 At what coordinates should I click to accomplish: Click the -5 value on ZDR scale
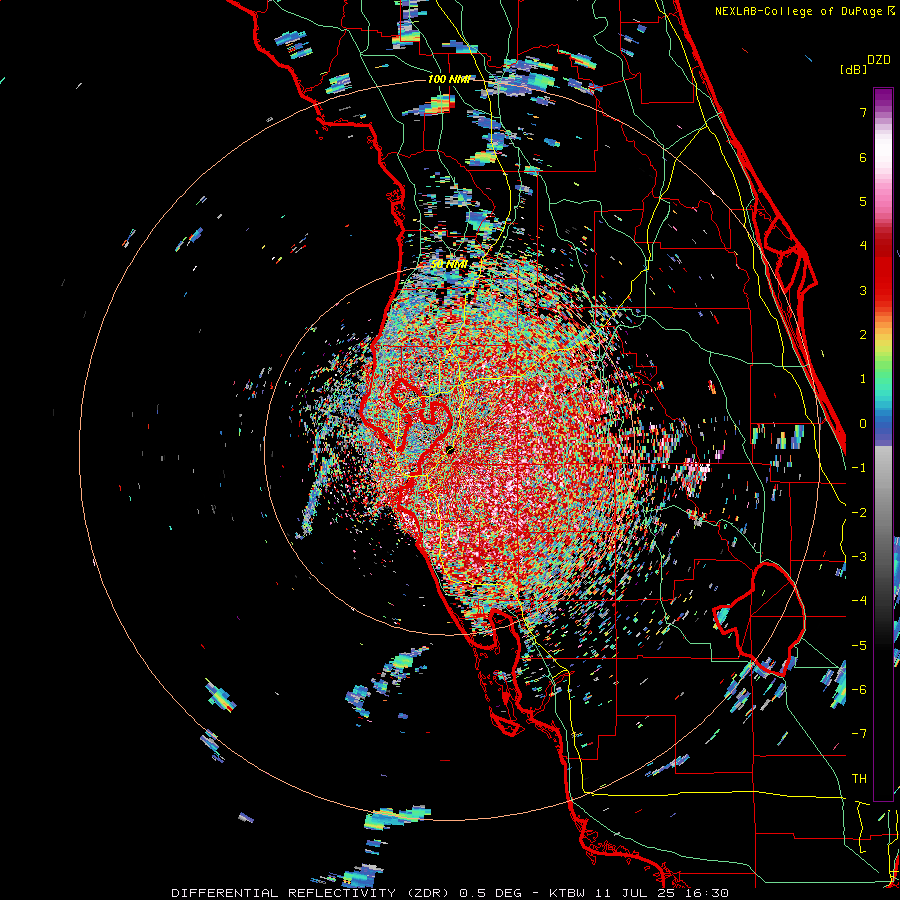point(859,645)
